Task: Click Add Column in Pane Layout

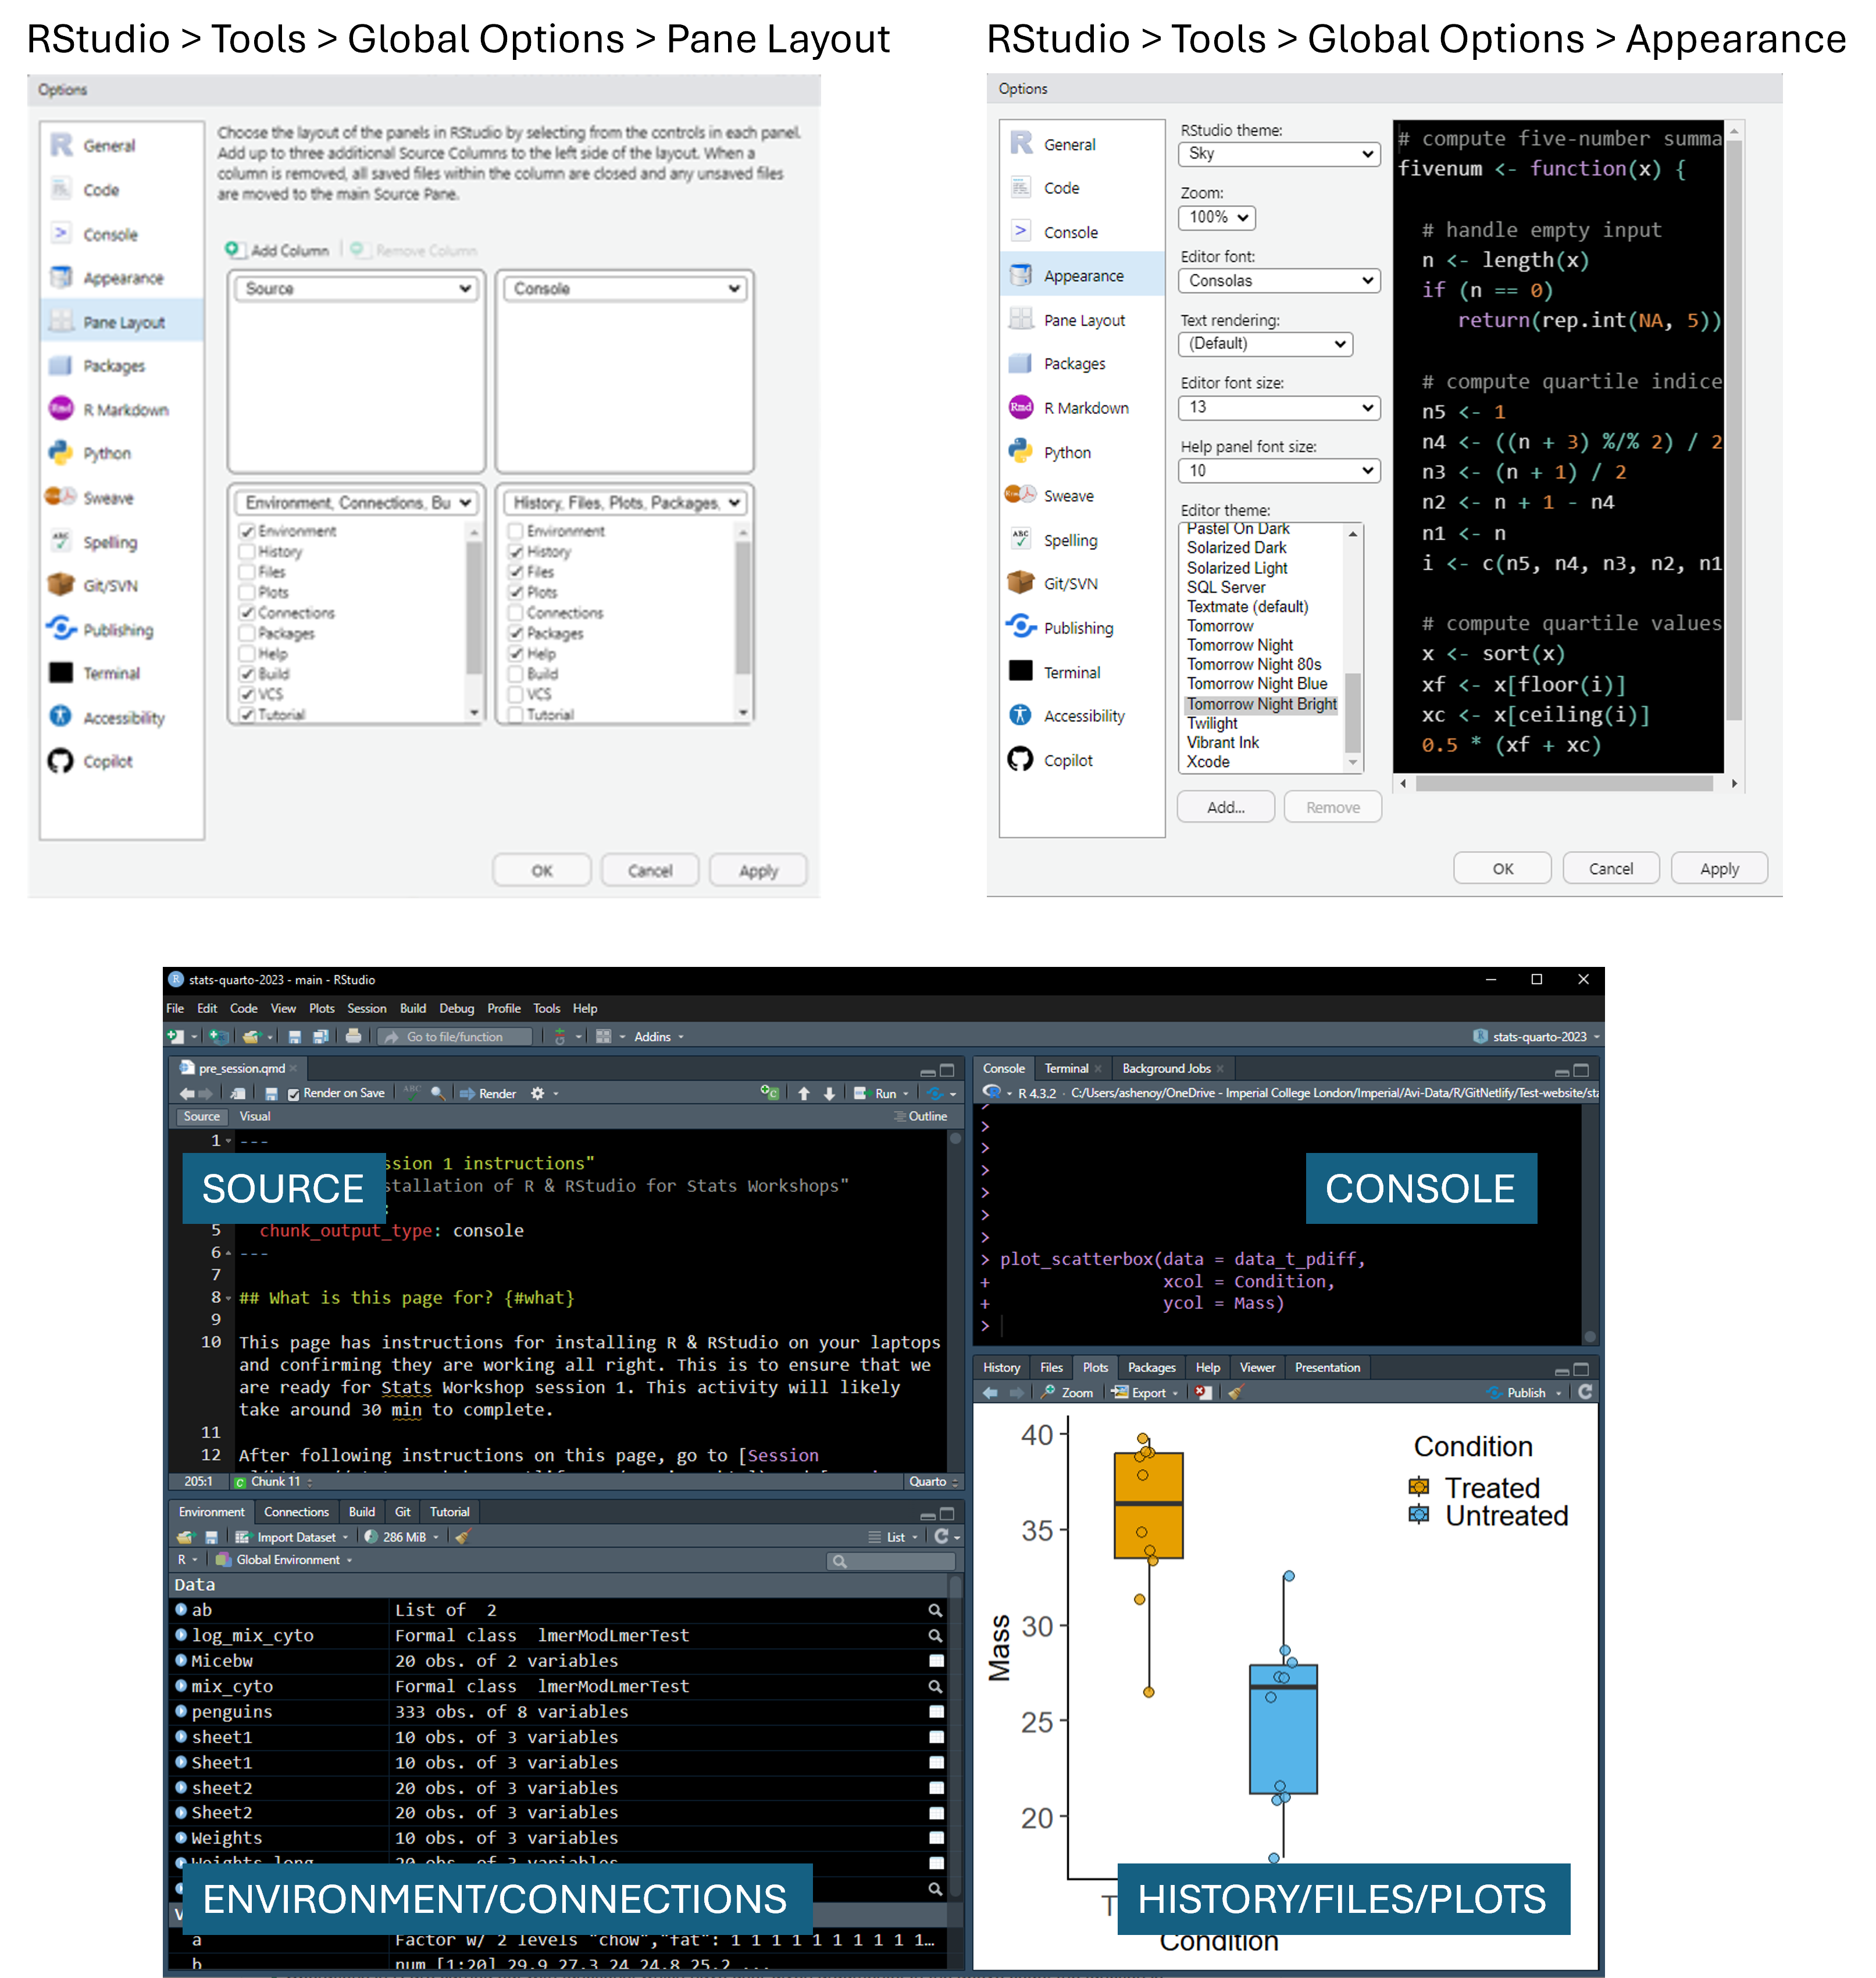Action: [x=277, y=250]
